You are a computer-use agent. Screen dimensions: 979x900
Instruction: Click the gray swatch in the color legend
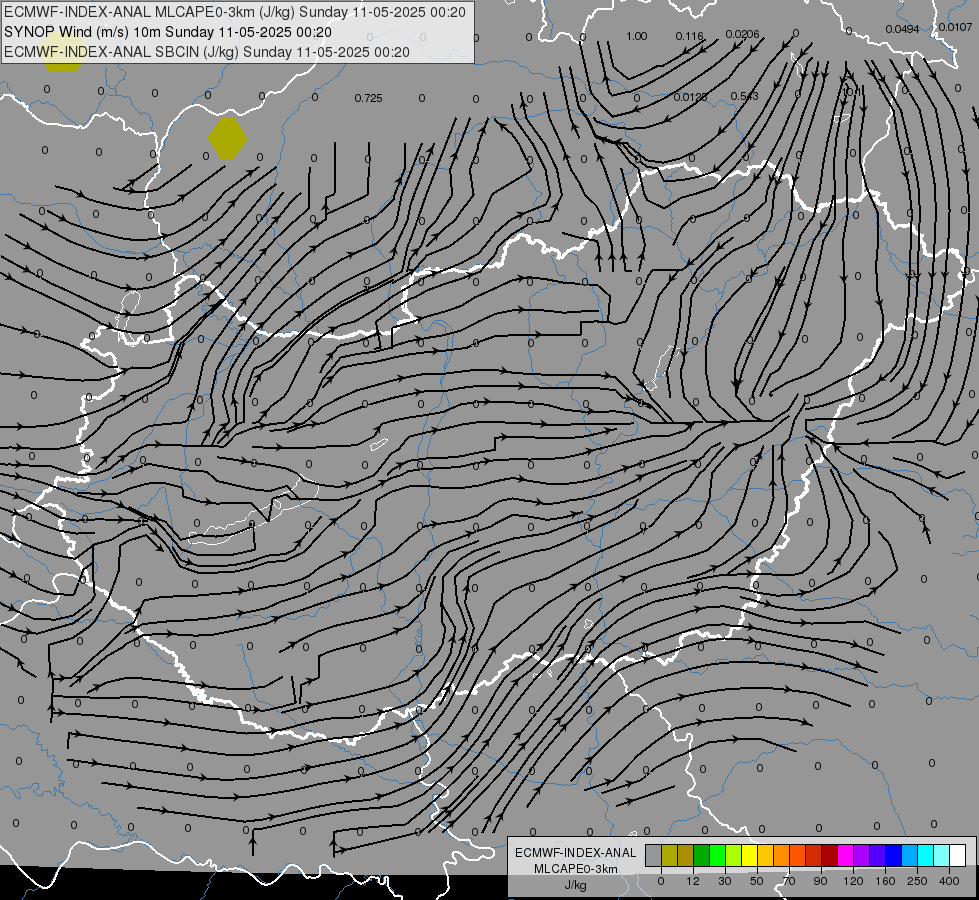(x=654, y=855)
